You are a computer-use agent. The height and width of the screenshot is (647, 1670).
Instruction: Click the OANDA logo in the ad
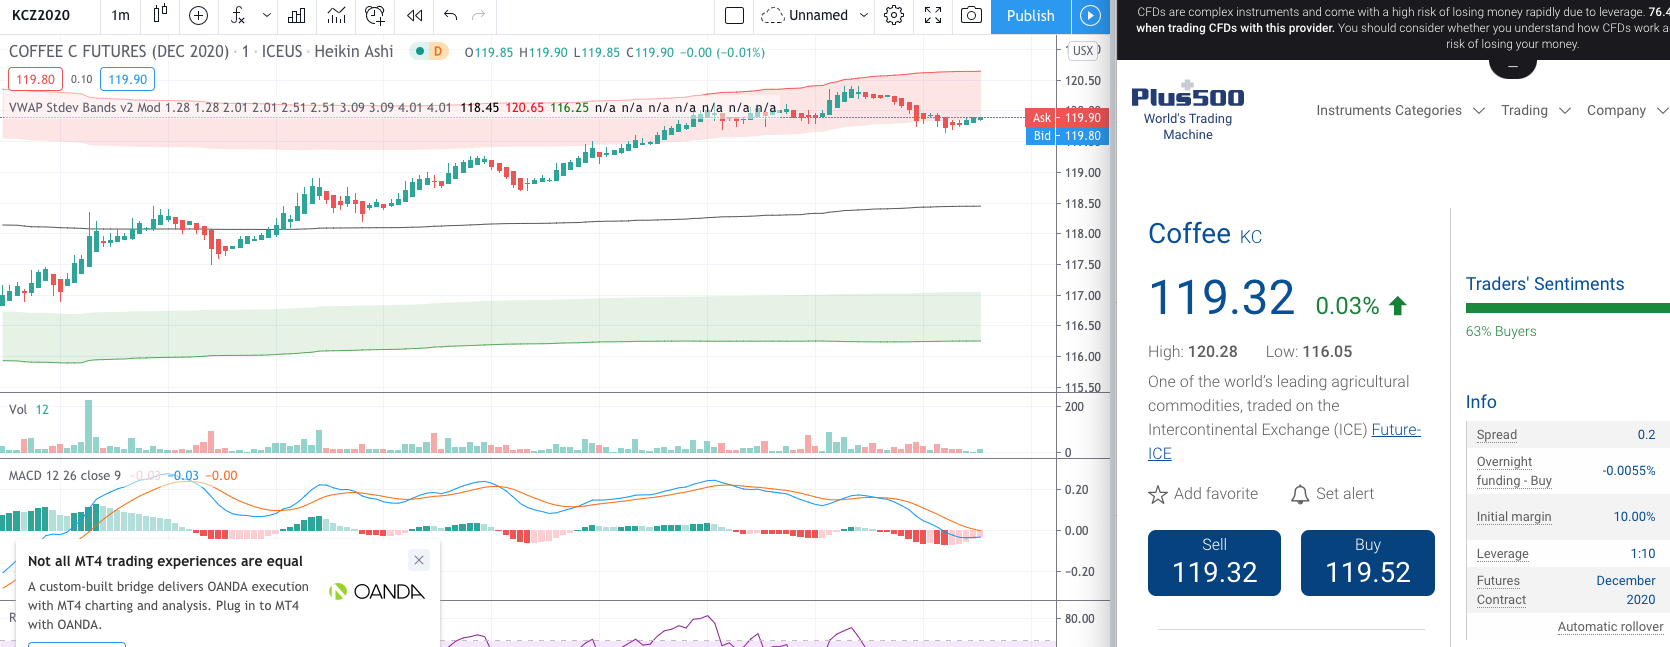(x=377, y=592)
